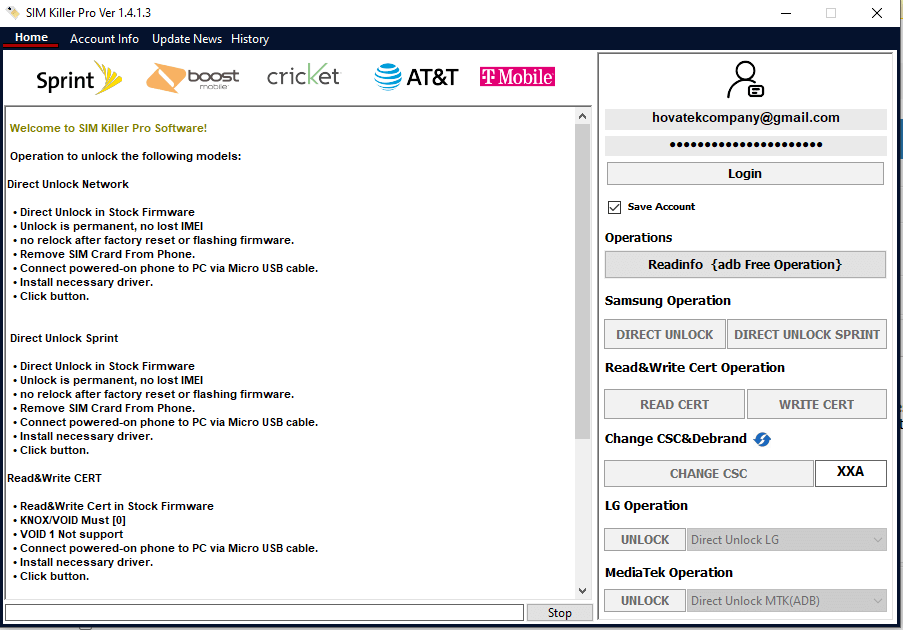Click the MediaTek Operation UNLOCK button
The width and height of the screenshot is (903, 630).
coord(644,601)
